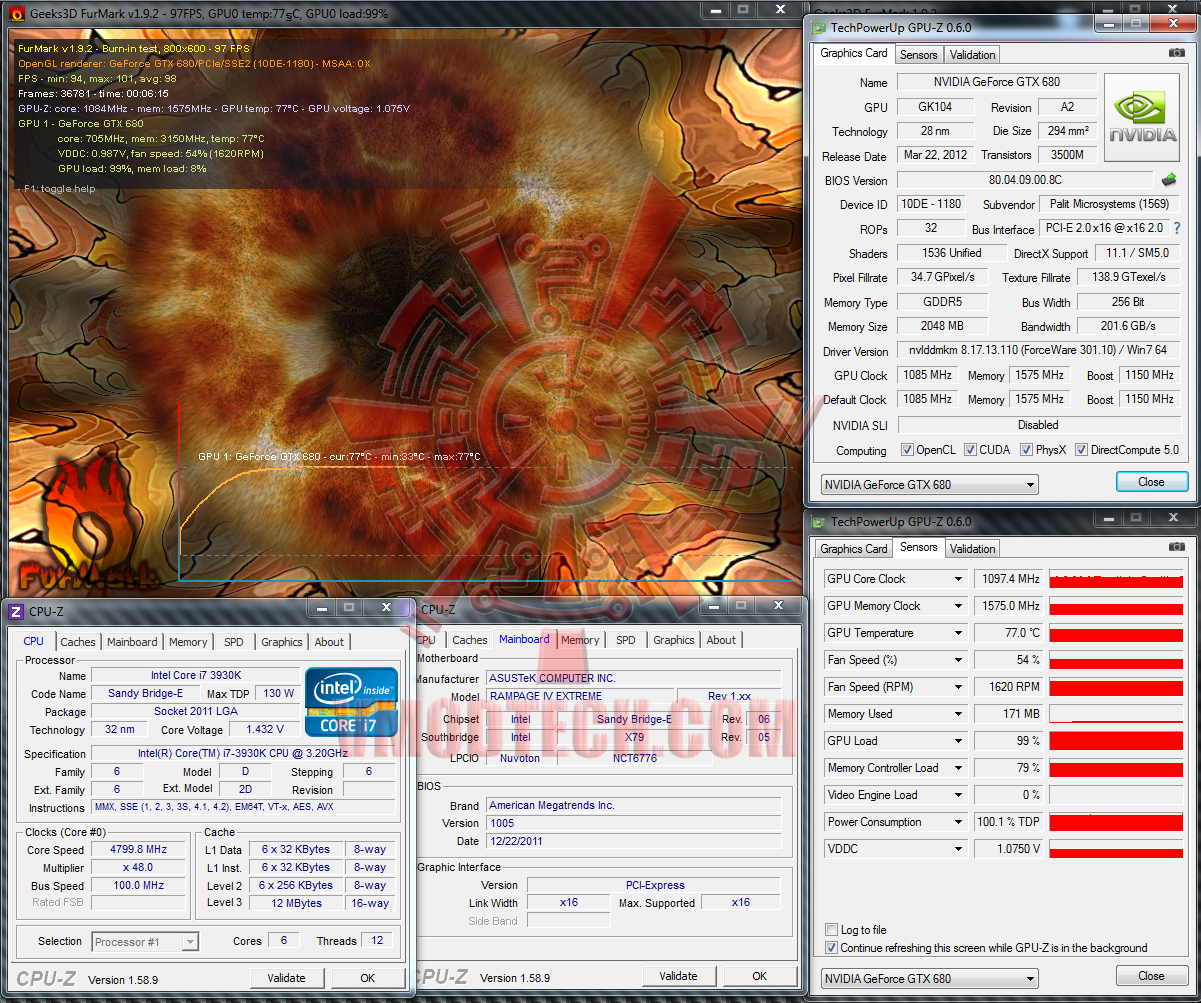Click the Bus Interface question mark icon
This screenshot has height=1003, width=1201.
pyautogui.click(x=1177, y=229)
